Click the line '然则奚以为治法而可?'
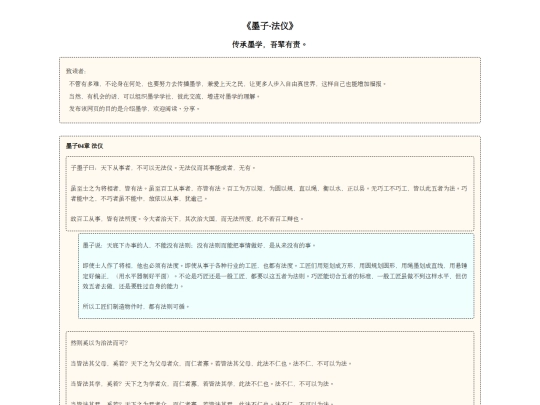 [x=100, y=343]
